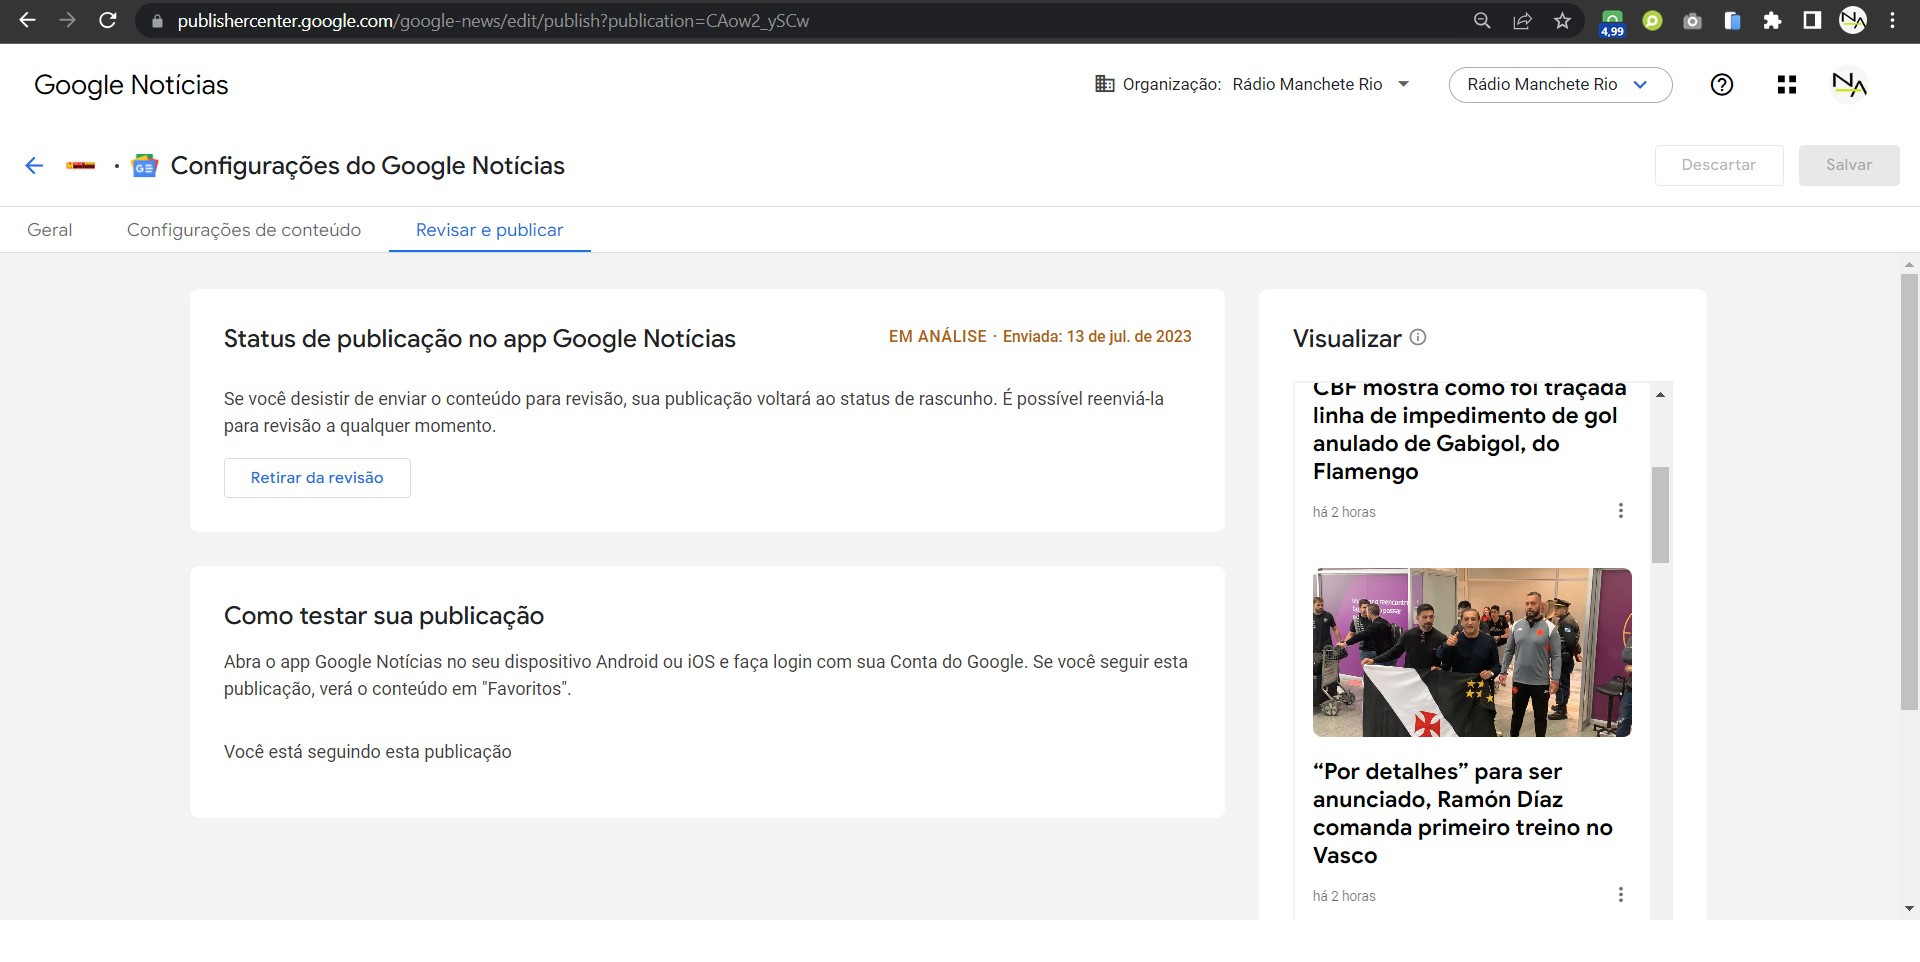Click the back arrow beside publication logo
1920x962 pixels.
tap(34, 166)
